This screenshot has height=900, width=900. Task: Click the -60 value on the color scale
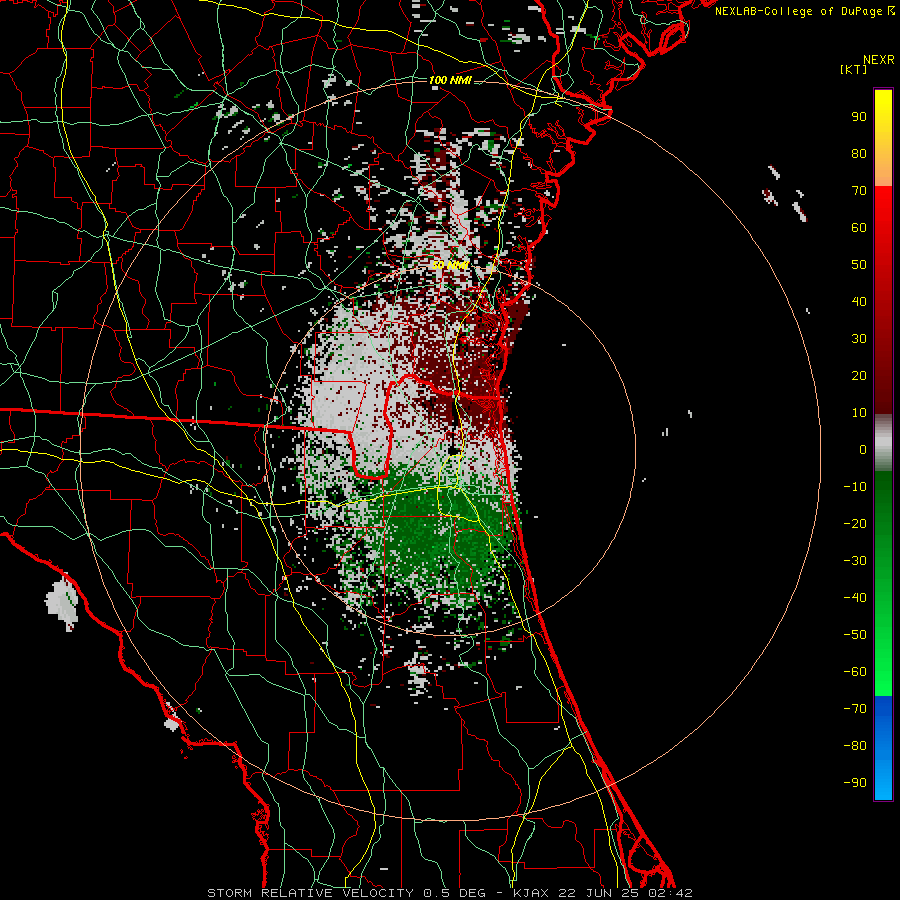[855, 672]
